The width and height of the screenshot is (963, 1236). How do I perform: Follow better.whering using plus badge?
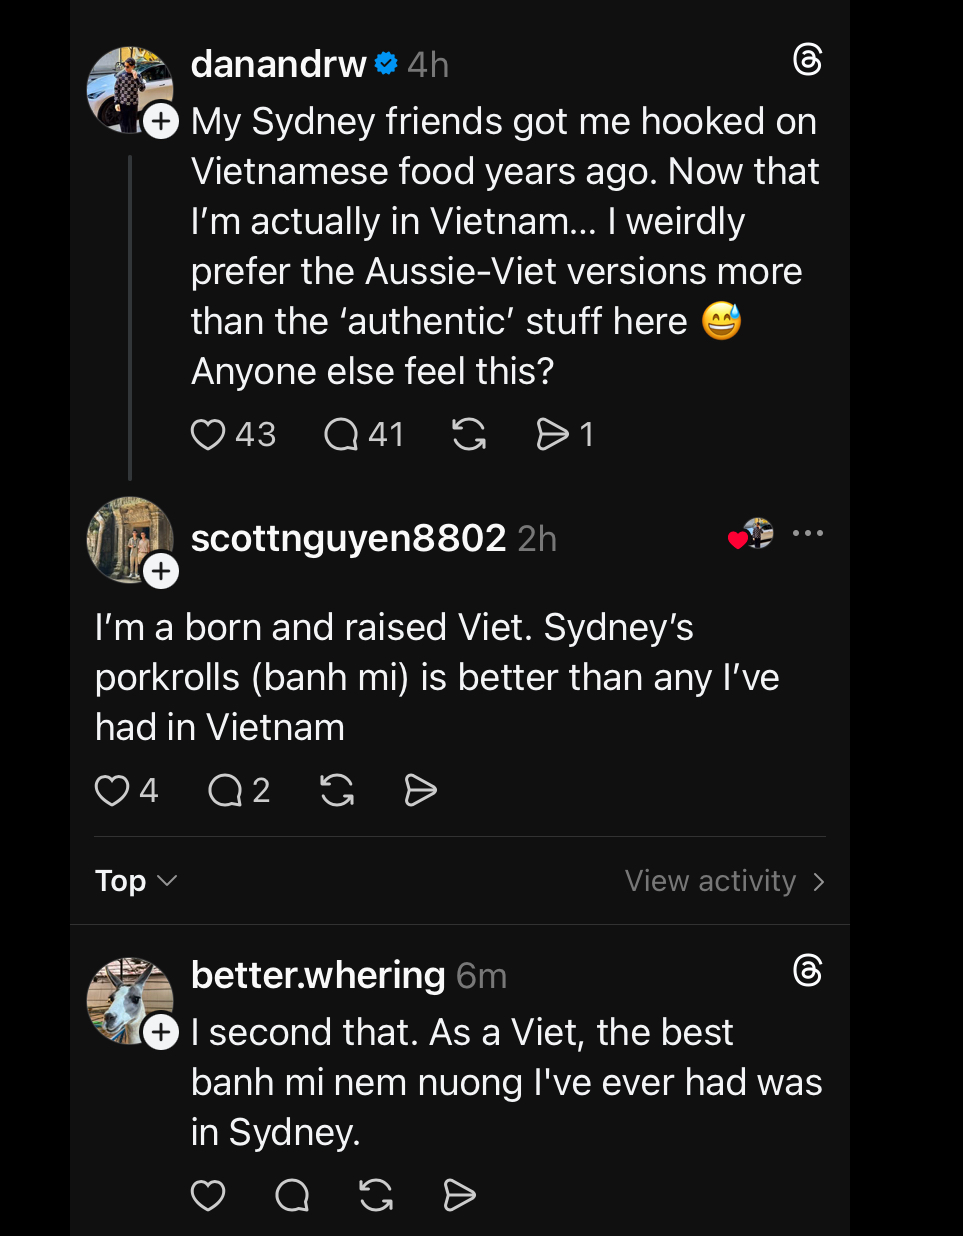[x=161, y=1032]
